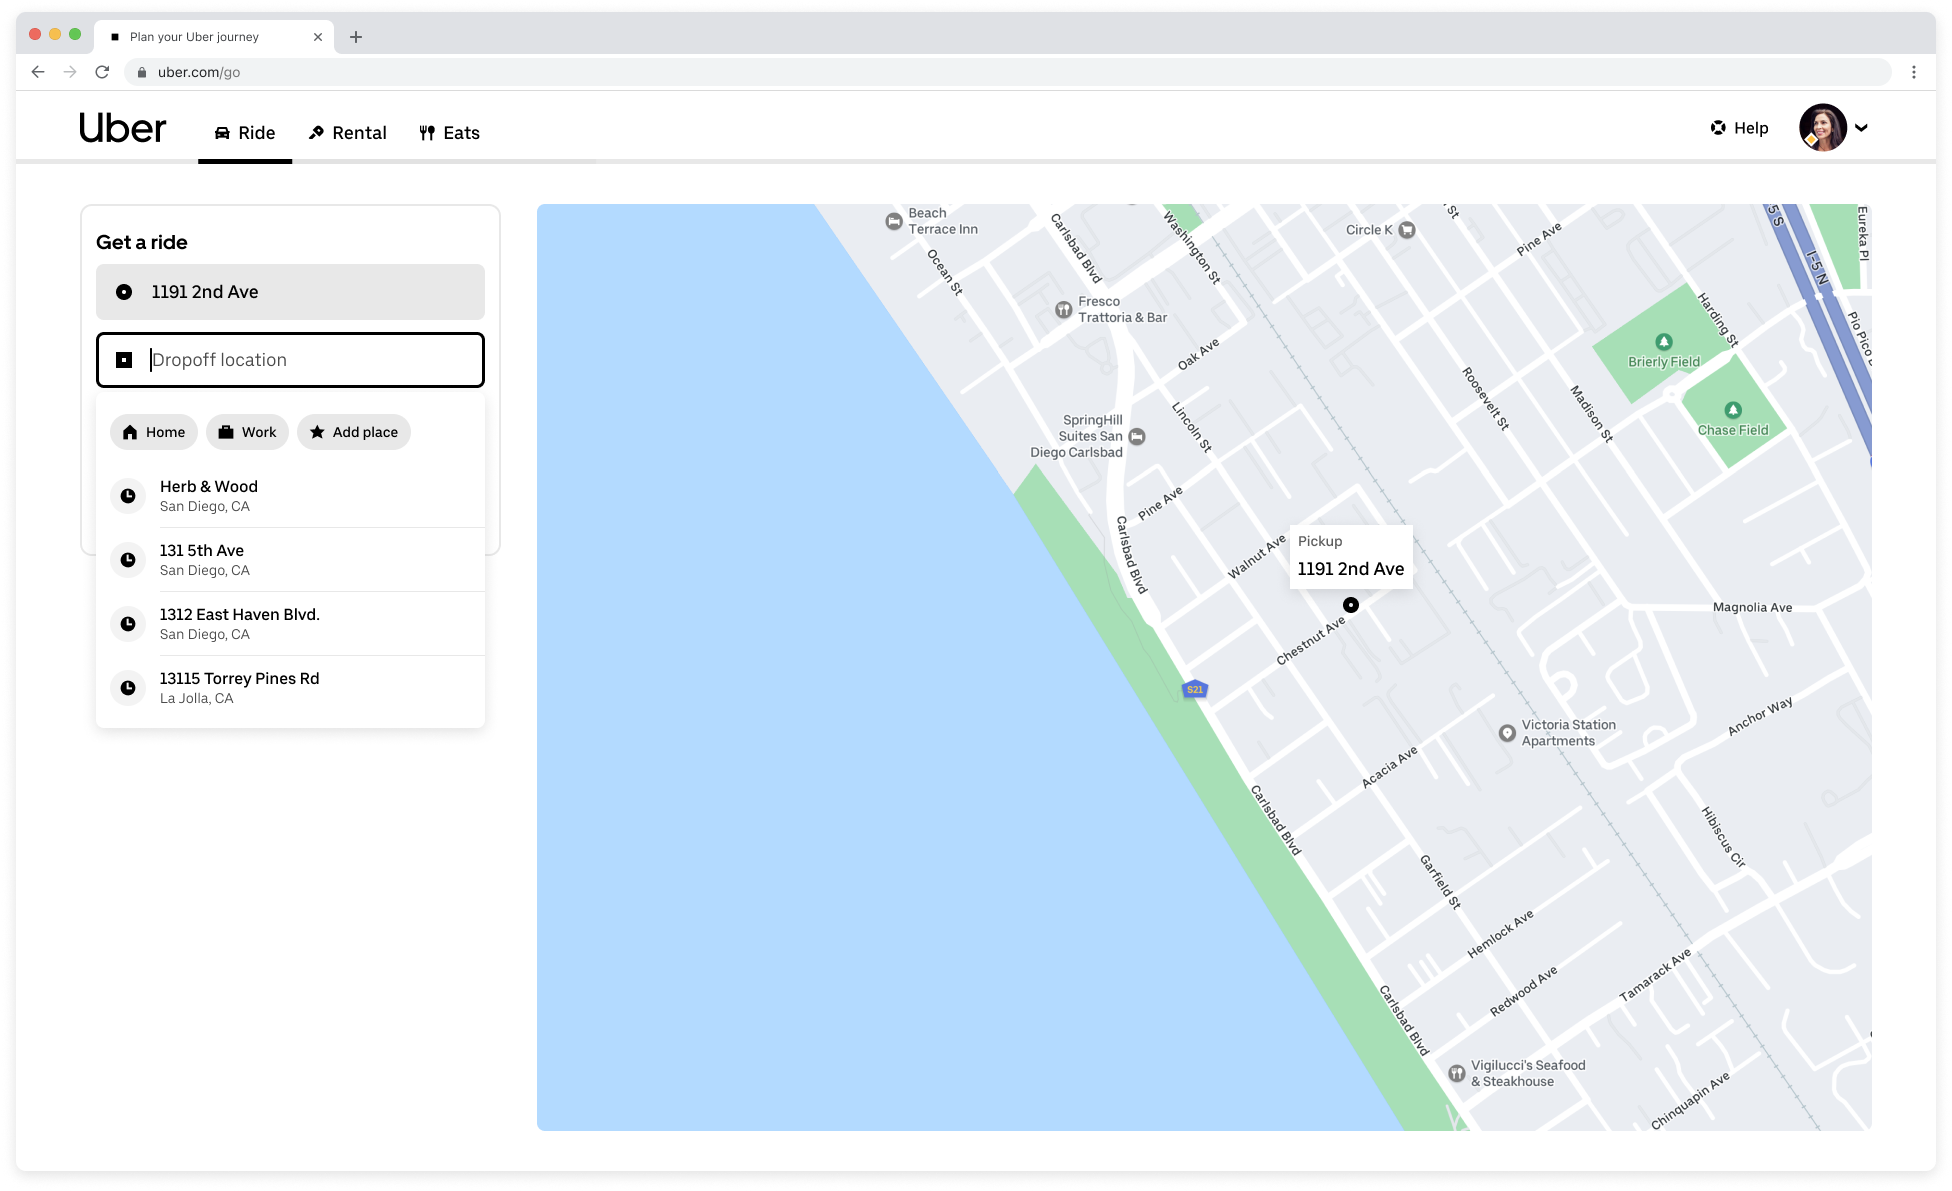Click the profile avatar photo

pyautogui.click(x=1822, y=128)
